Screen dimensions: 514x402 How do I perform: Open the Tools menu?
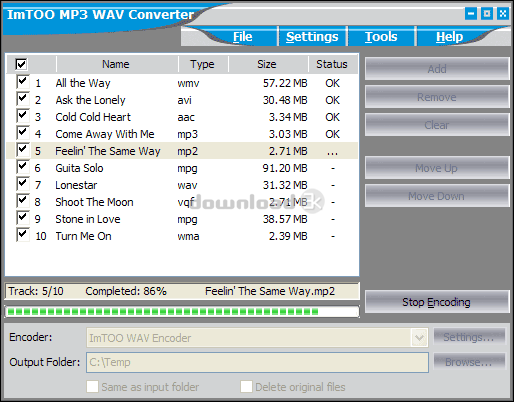point(381,37)
